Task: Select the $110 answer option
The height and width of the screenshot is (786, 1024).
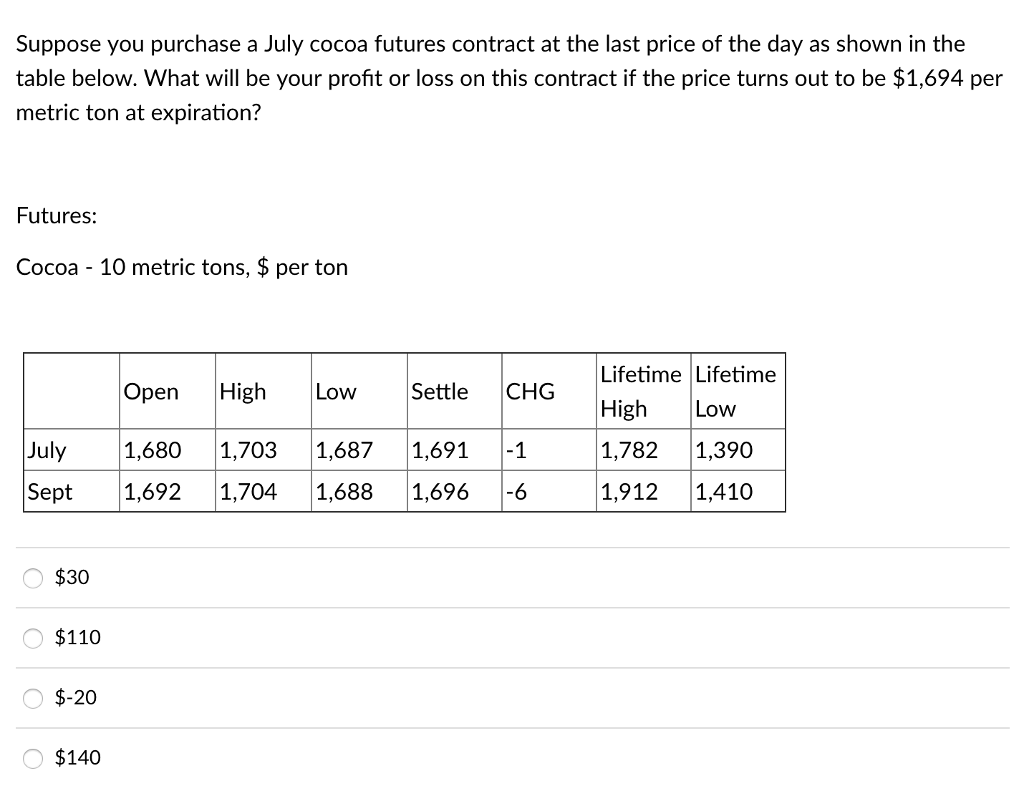Action: [33, 638]
